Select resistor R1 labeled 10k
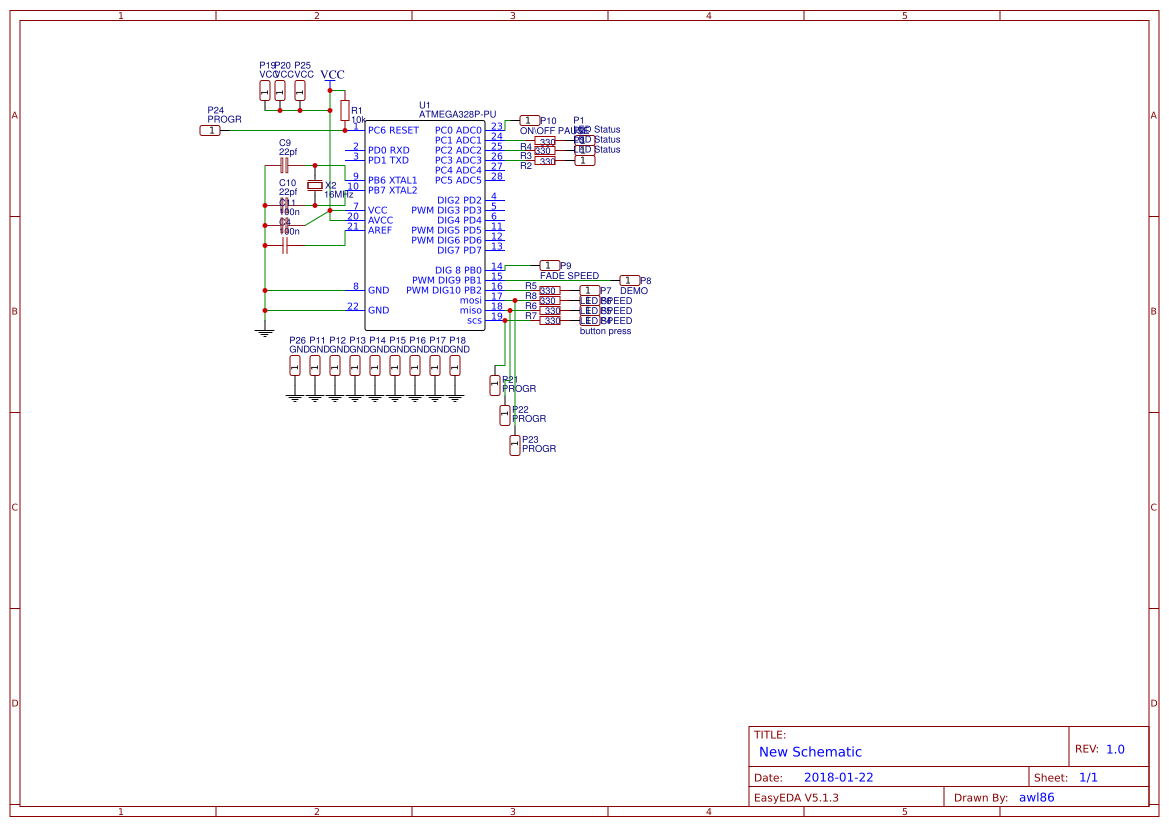Viewport: 1169px width, 827px height. click(x=346, y=110)
